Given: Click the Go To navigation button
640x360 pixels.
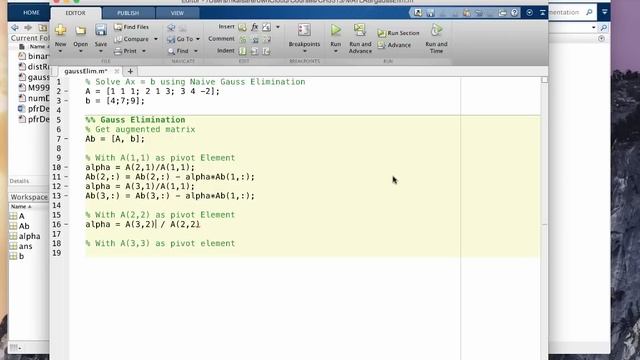Looking at the screenshot, I should pyautogui.click(x=180, y=39).
